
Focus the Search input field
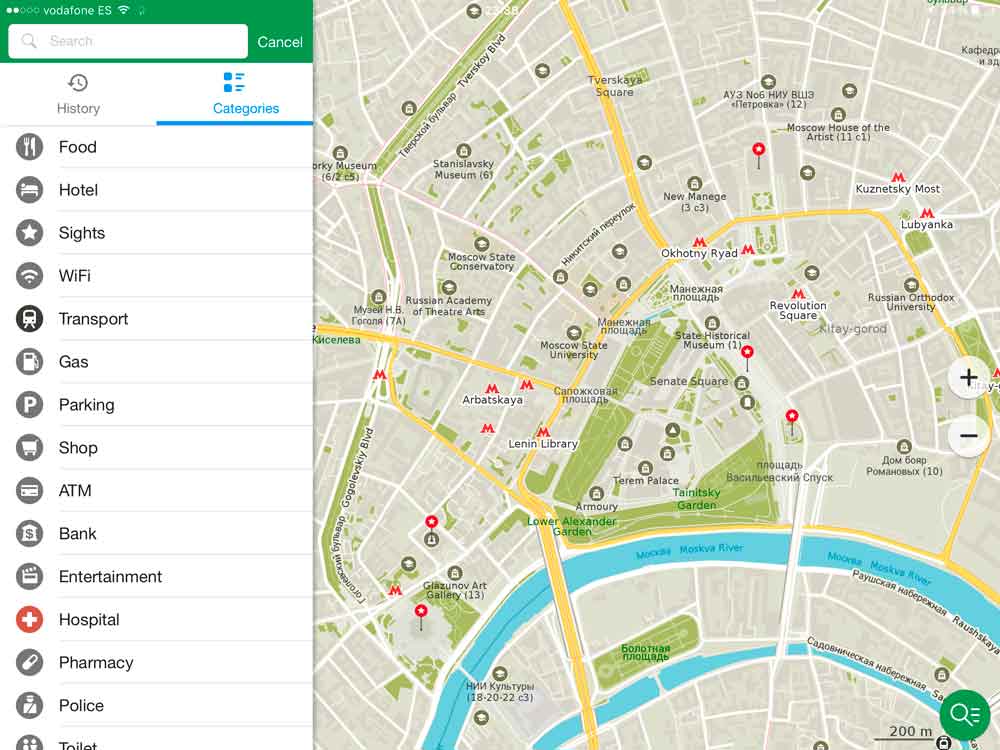[x=128, y=41]
